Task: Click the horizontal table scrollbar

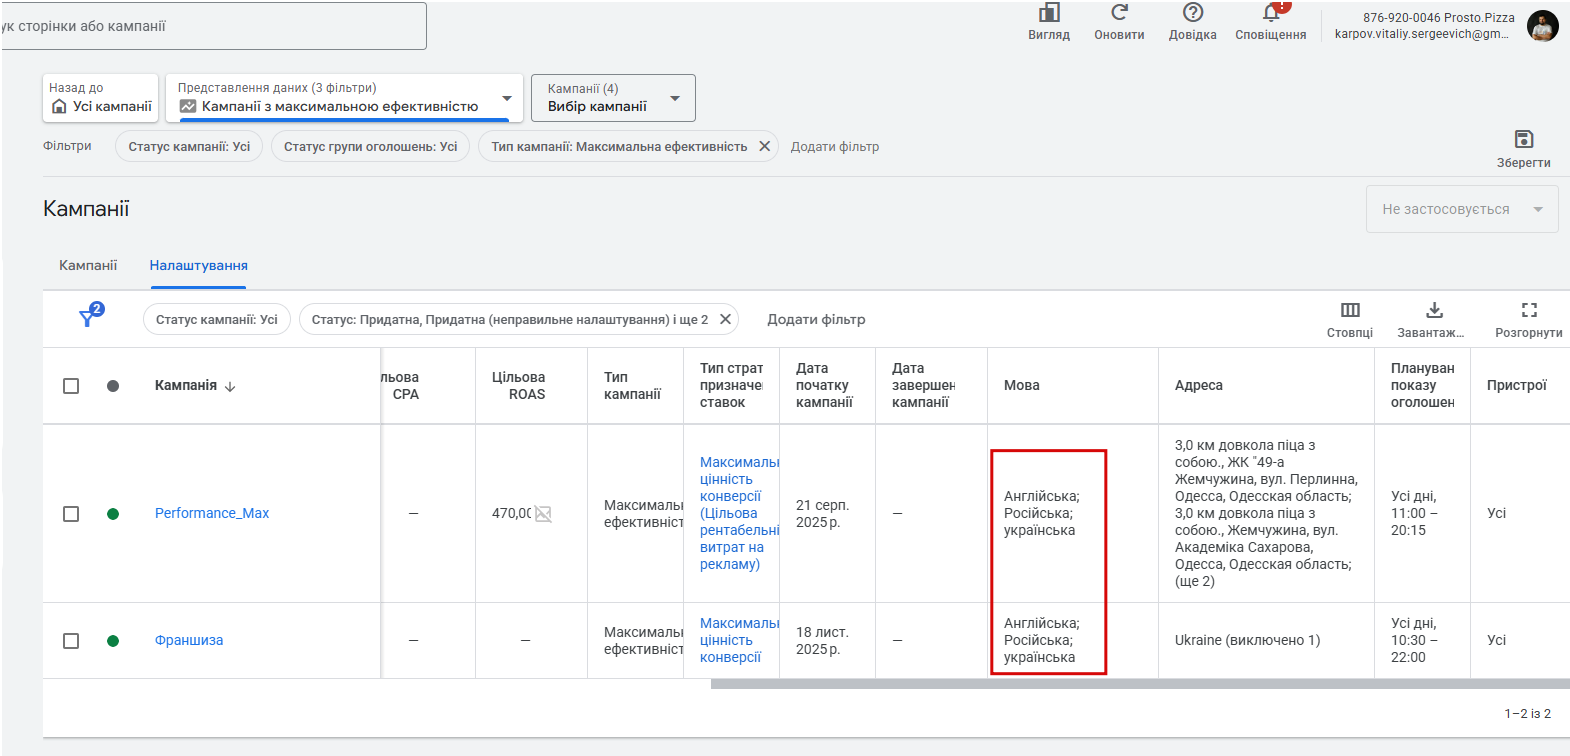Action: coord(1140,684)
